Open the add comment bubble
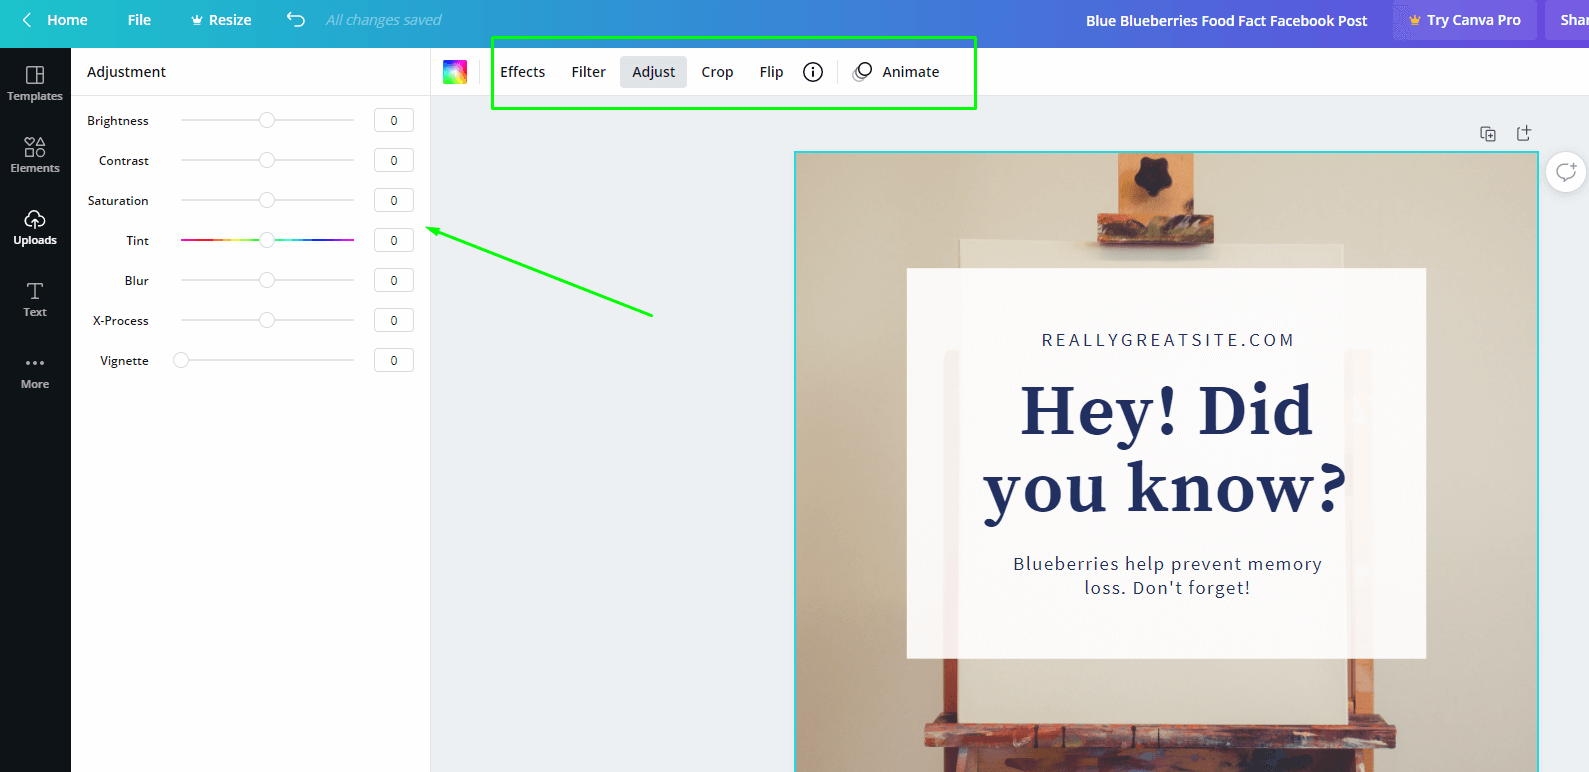The height and width of the screenshot is (772, 1589). (1566, 172)
